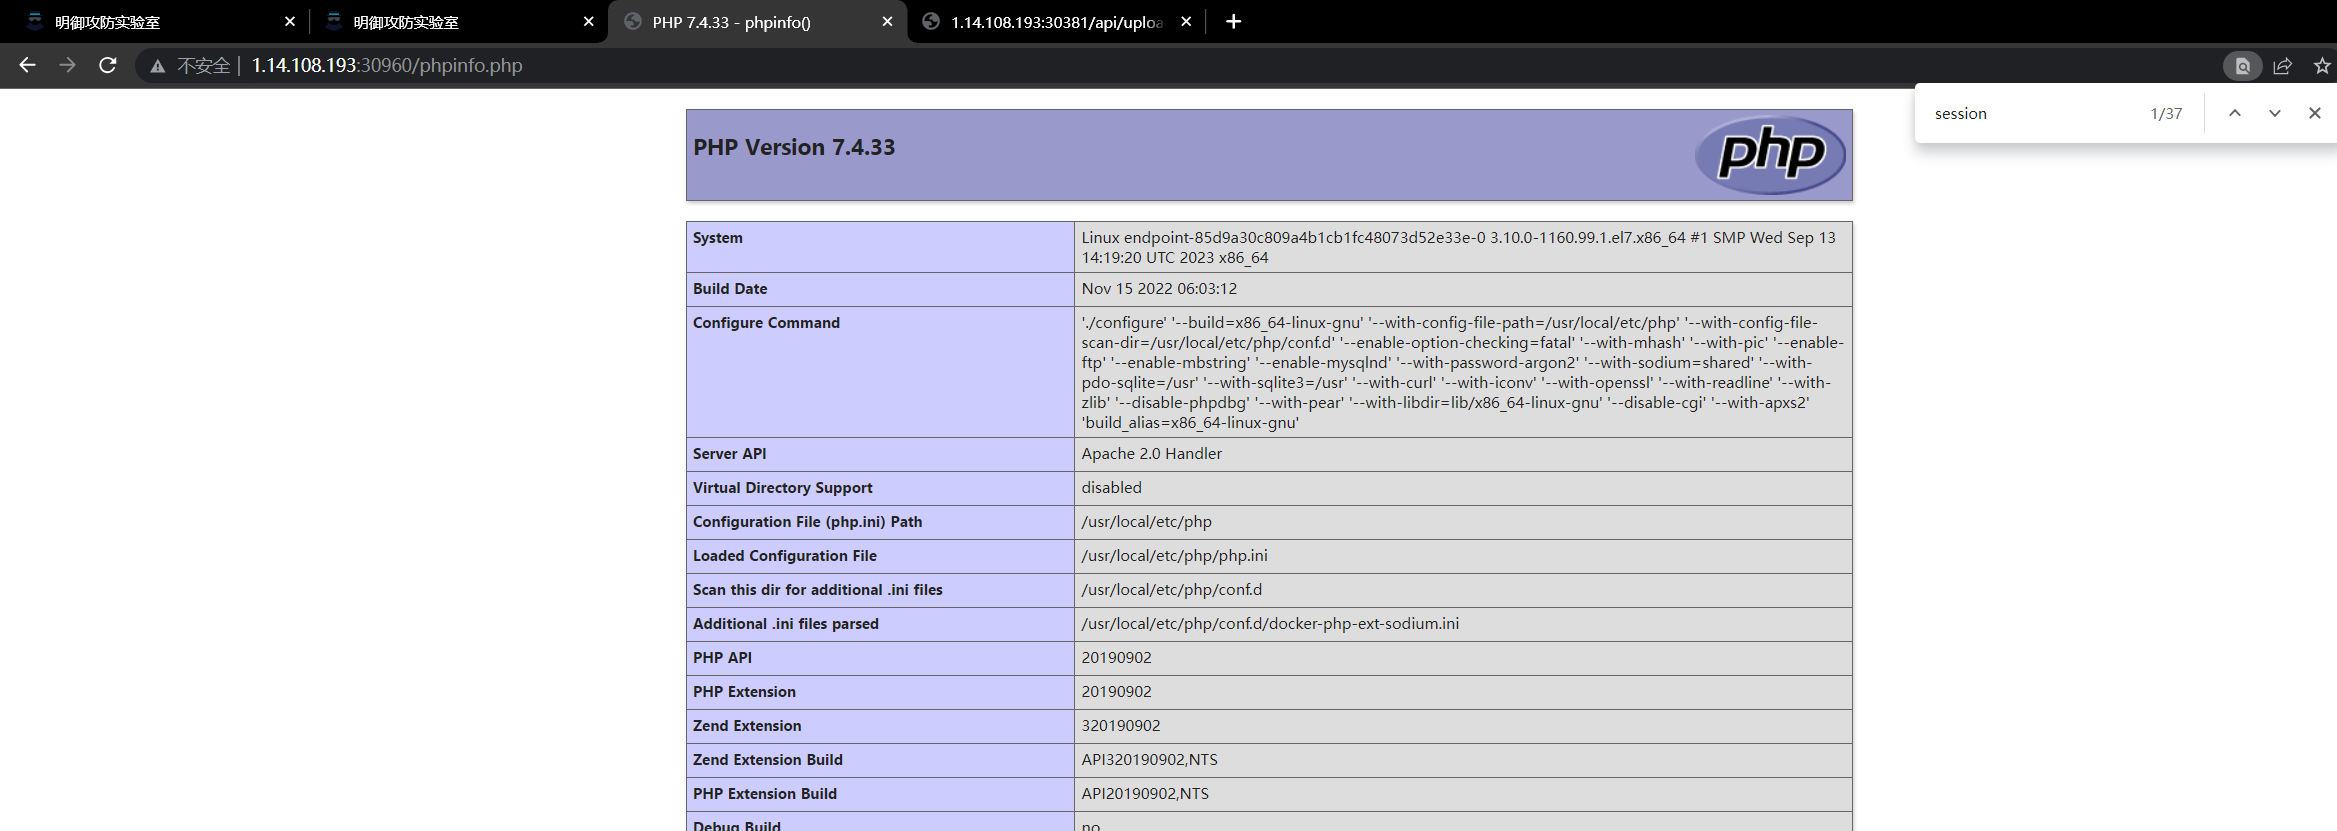Go forward one page
The height and width of the screenshot is (831, 2337).
67,65
